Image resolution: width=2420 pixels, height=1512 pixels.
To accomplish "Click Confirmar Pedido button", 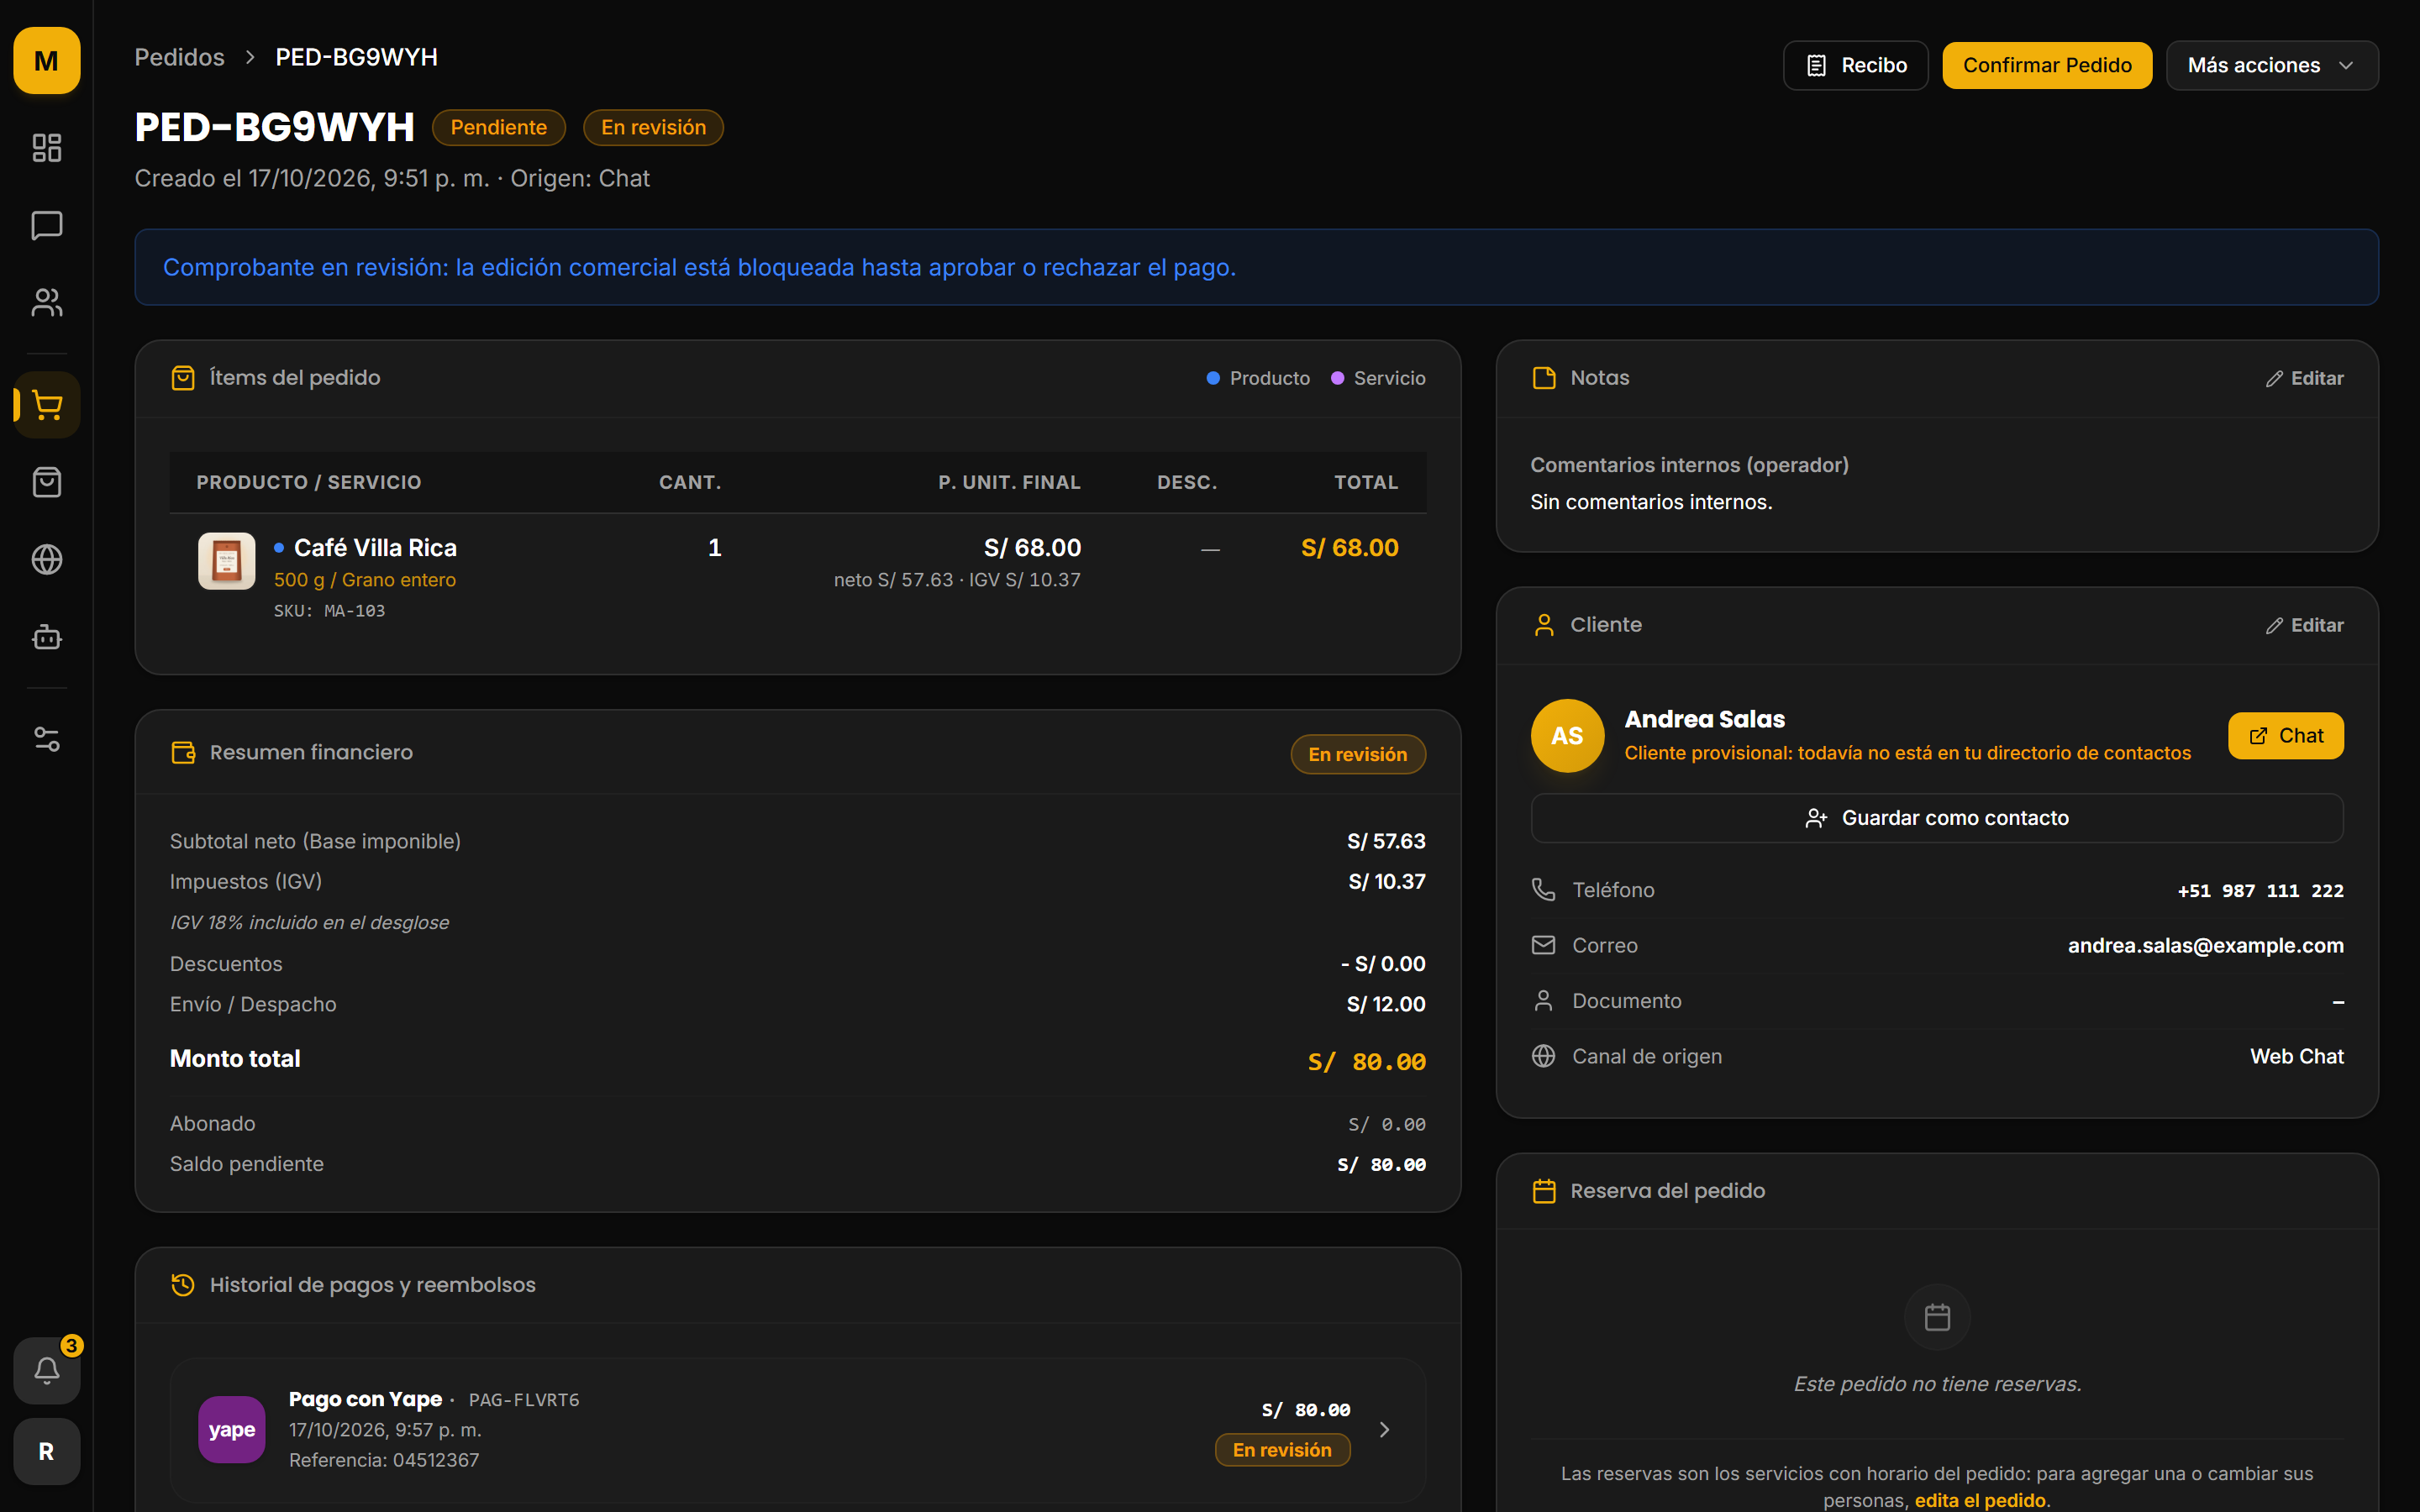I will click(x=2047, y=65).
